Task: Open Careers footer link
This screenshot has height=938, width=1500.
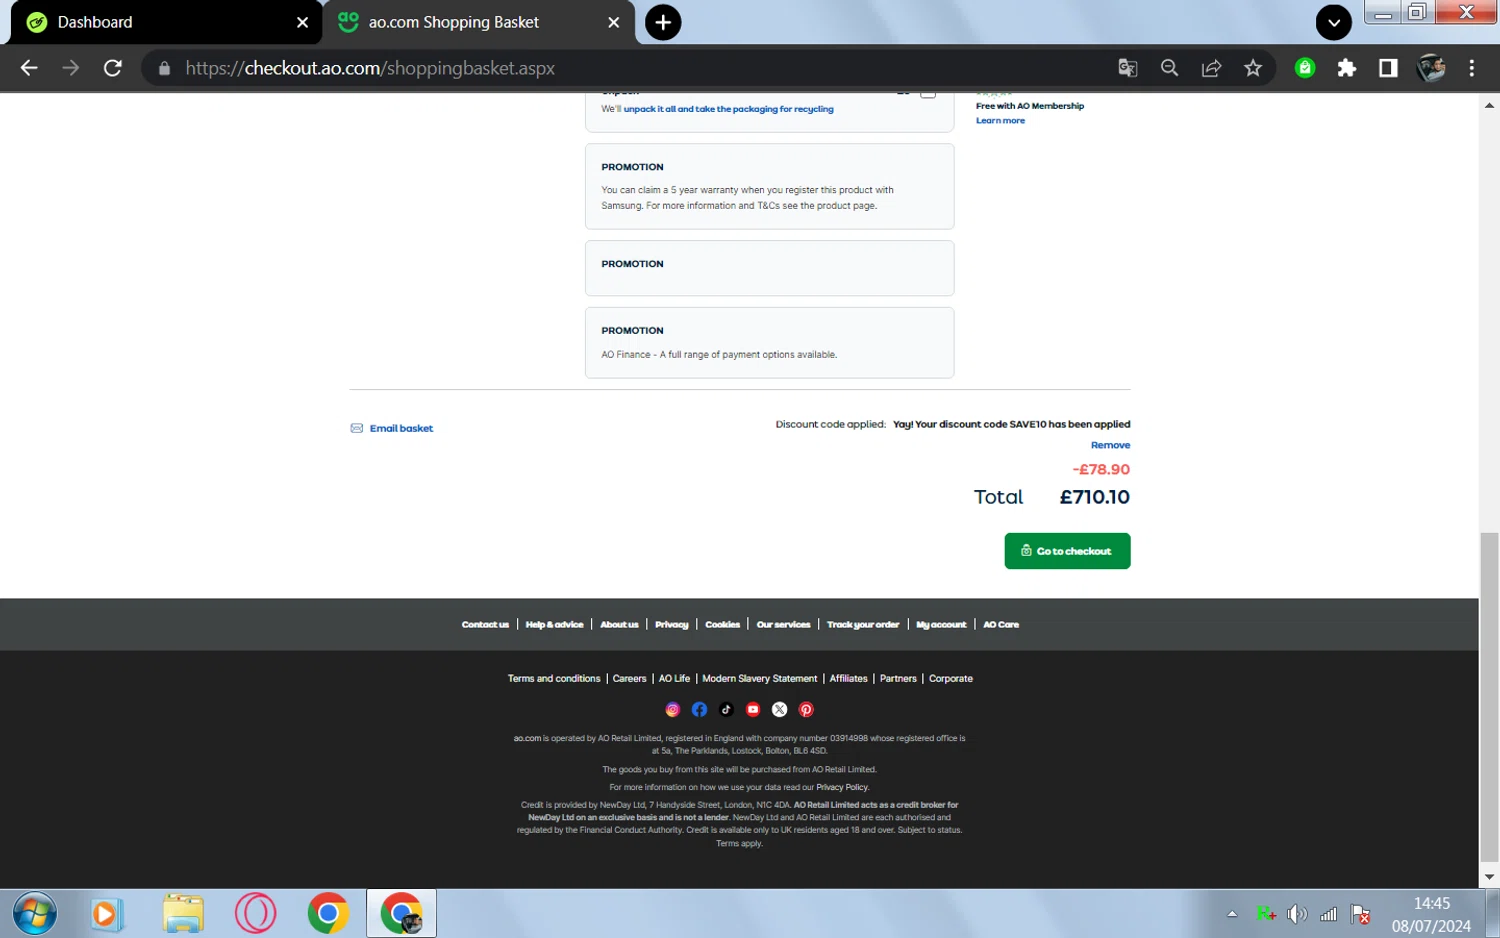Action: click(629, 679)
